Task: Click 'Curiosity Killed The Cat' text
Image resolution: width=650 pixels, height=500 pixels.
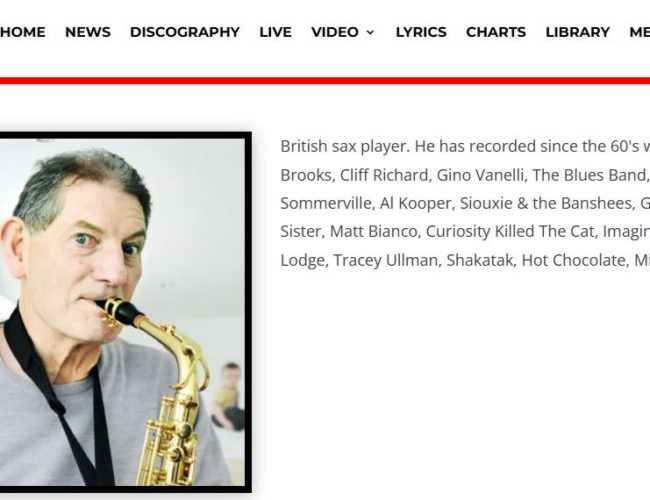Action: point(510,231)
